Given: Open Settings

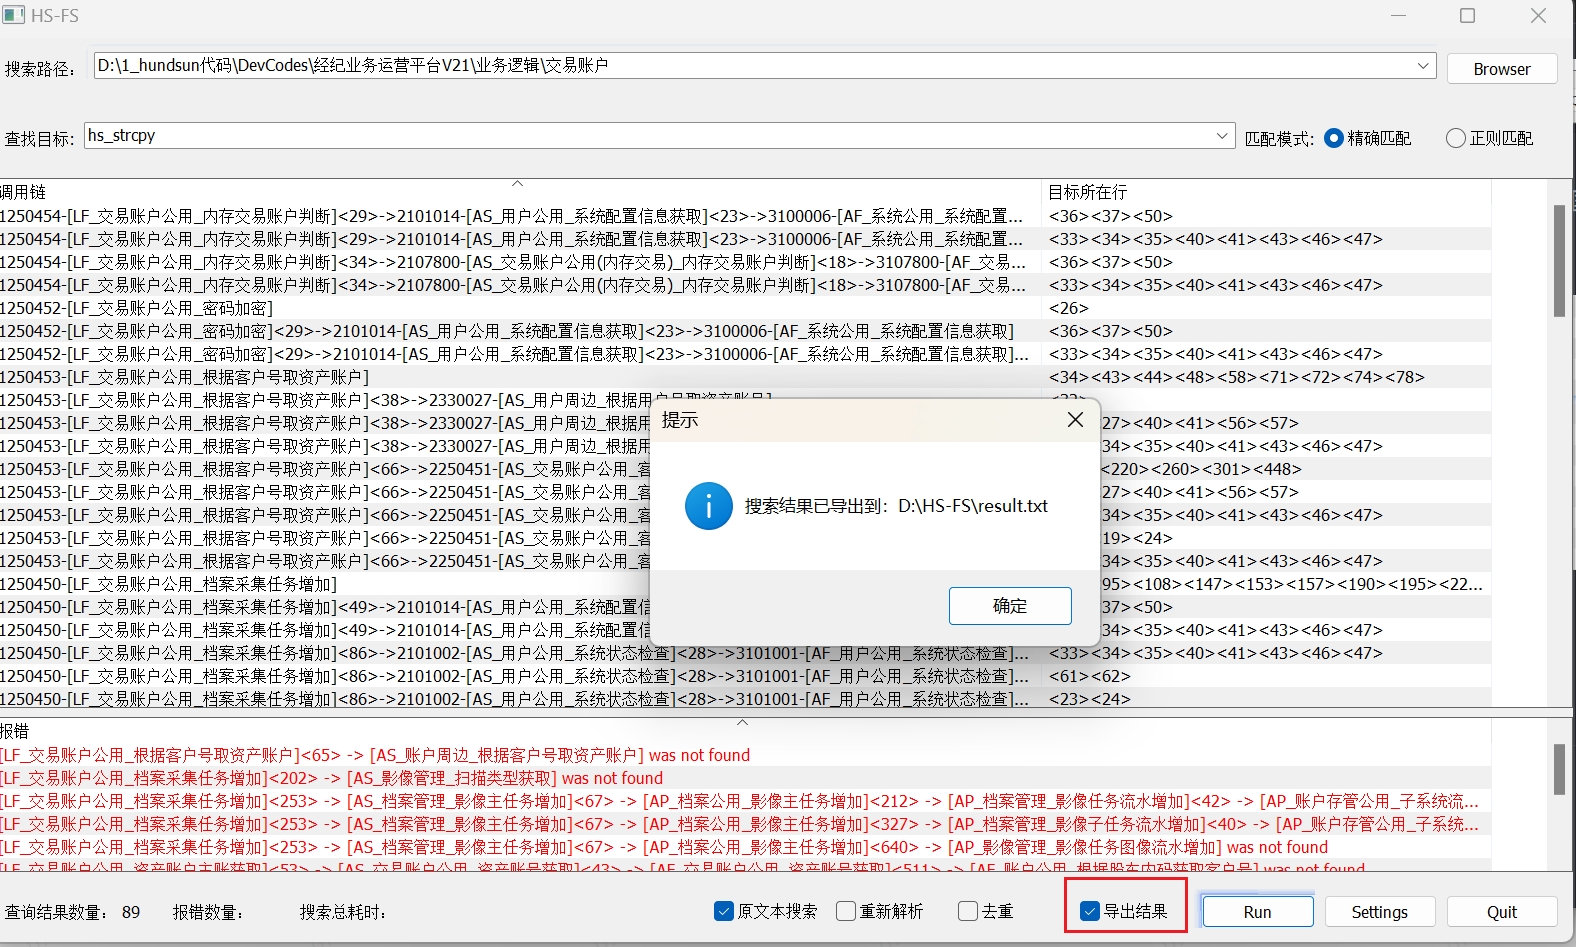Looking at the screenshot, I should 1379,912.
